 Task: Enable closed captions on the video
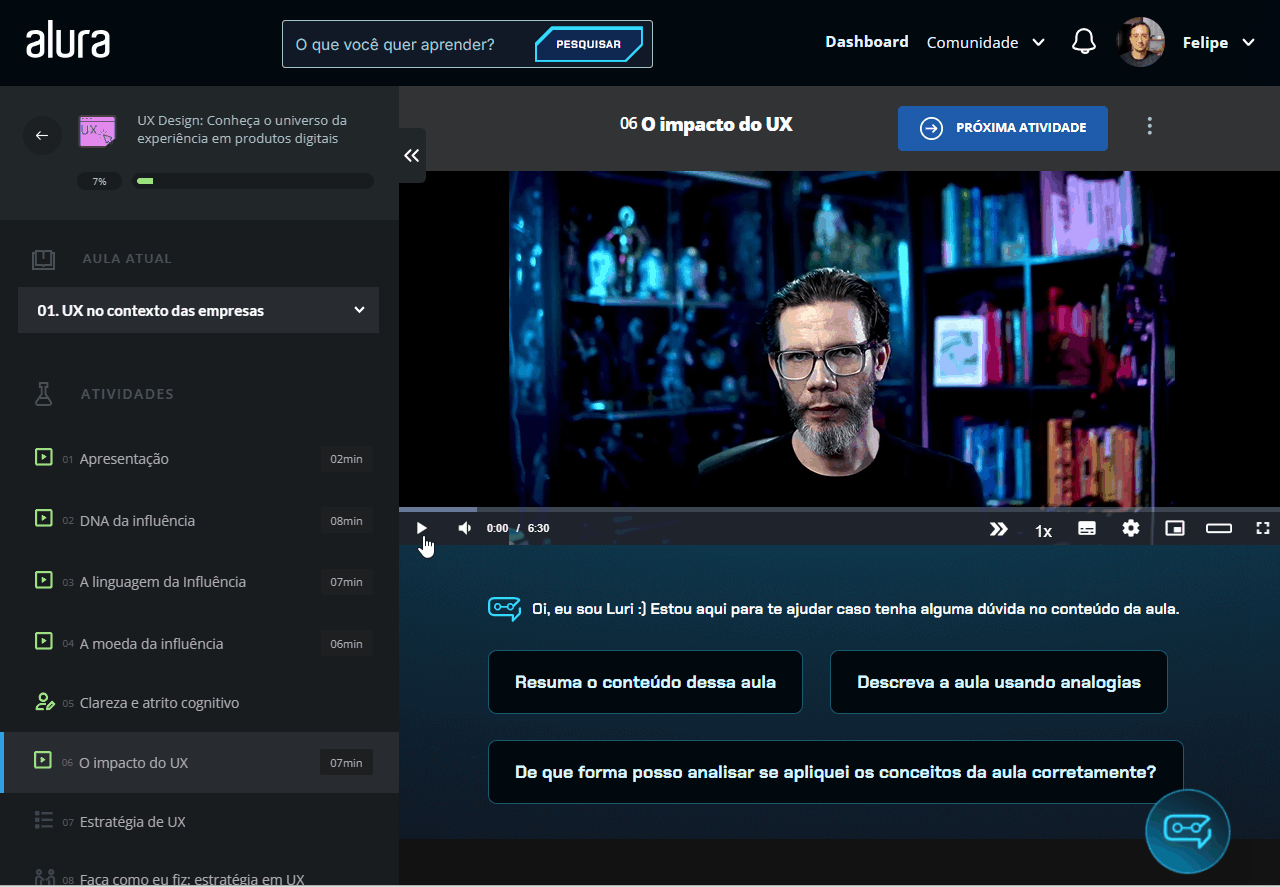click(1087, 528)
